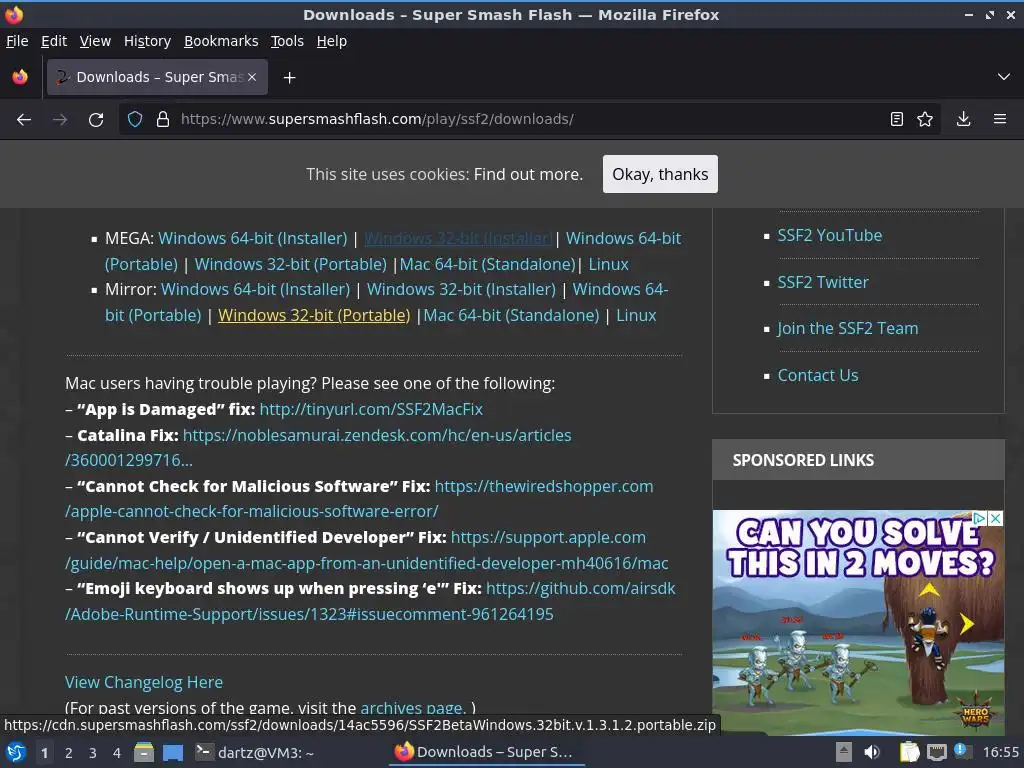The image size is (1024, 768).
Task: Click MEGA Windows 32-bit (Installer) link
Action: (457, 238)
